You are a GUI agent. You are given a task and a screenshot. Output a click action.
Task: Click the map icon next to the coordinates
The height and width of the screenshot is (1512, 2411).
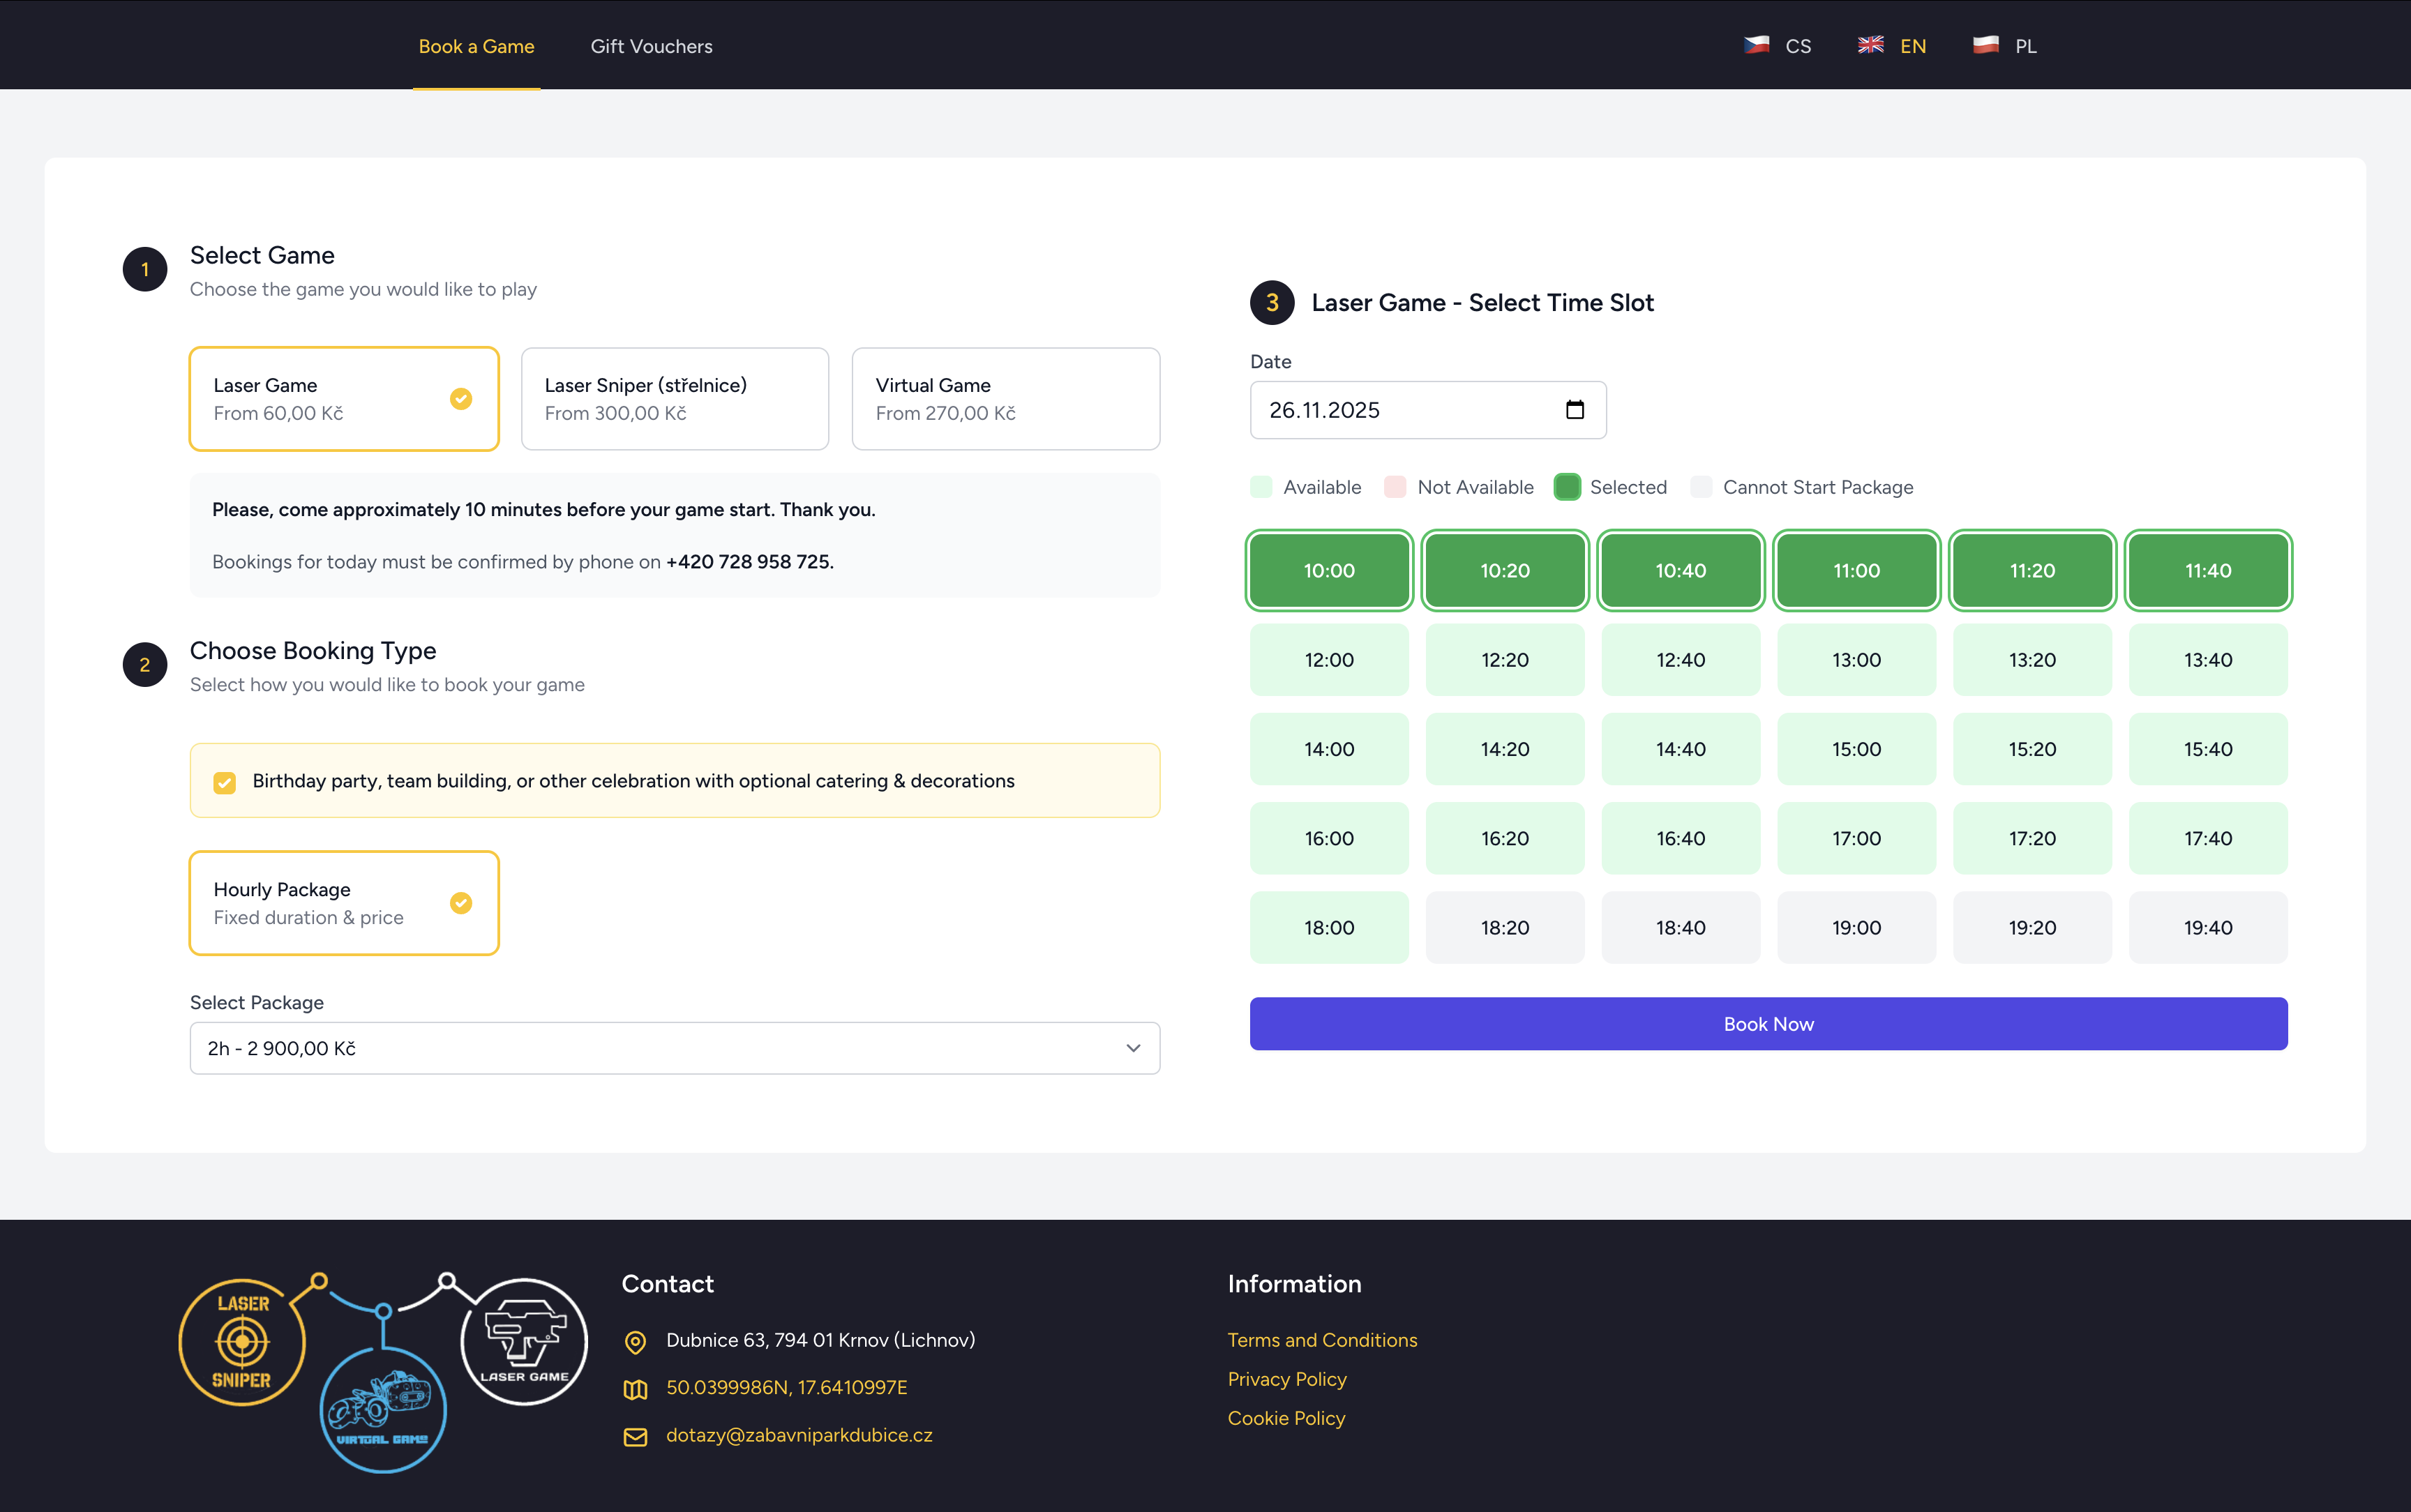coord(636,1389)
